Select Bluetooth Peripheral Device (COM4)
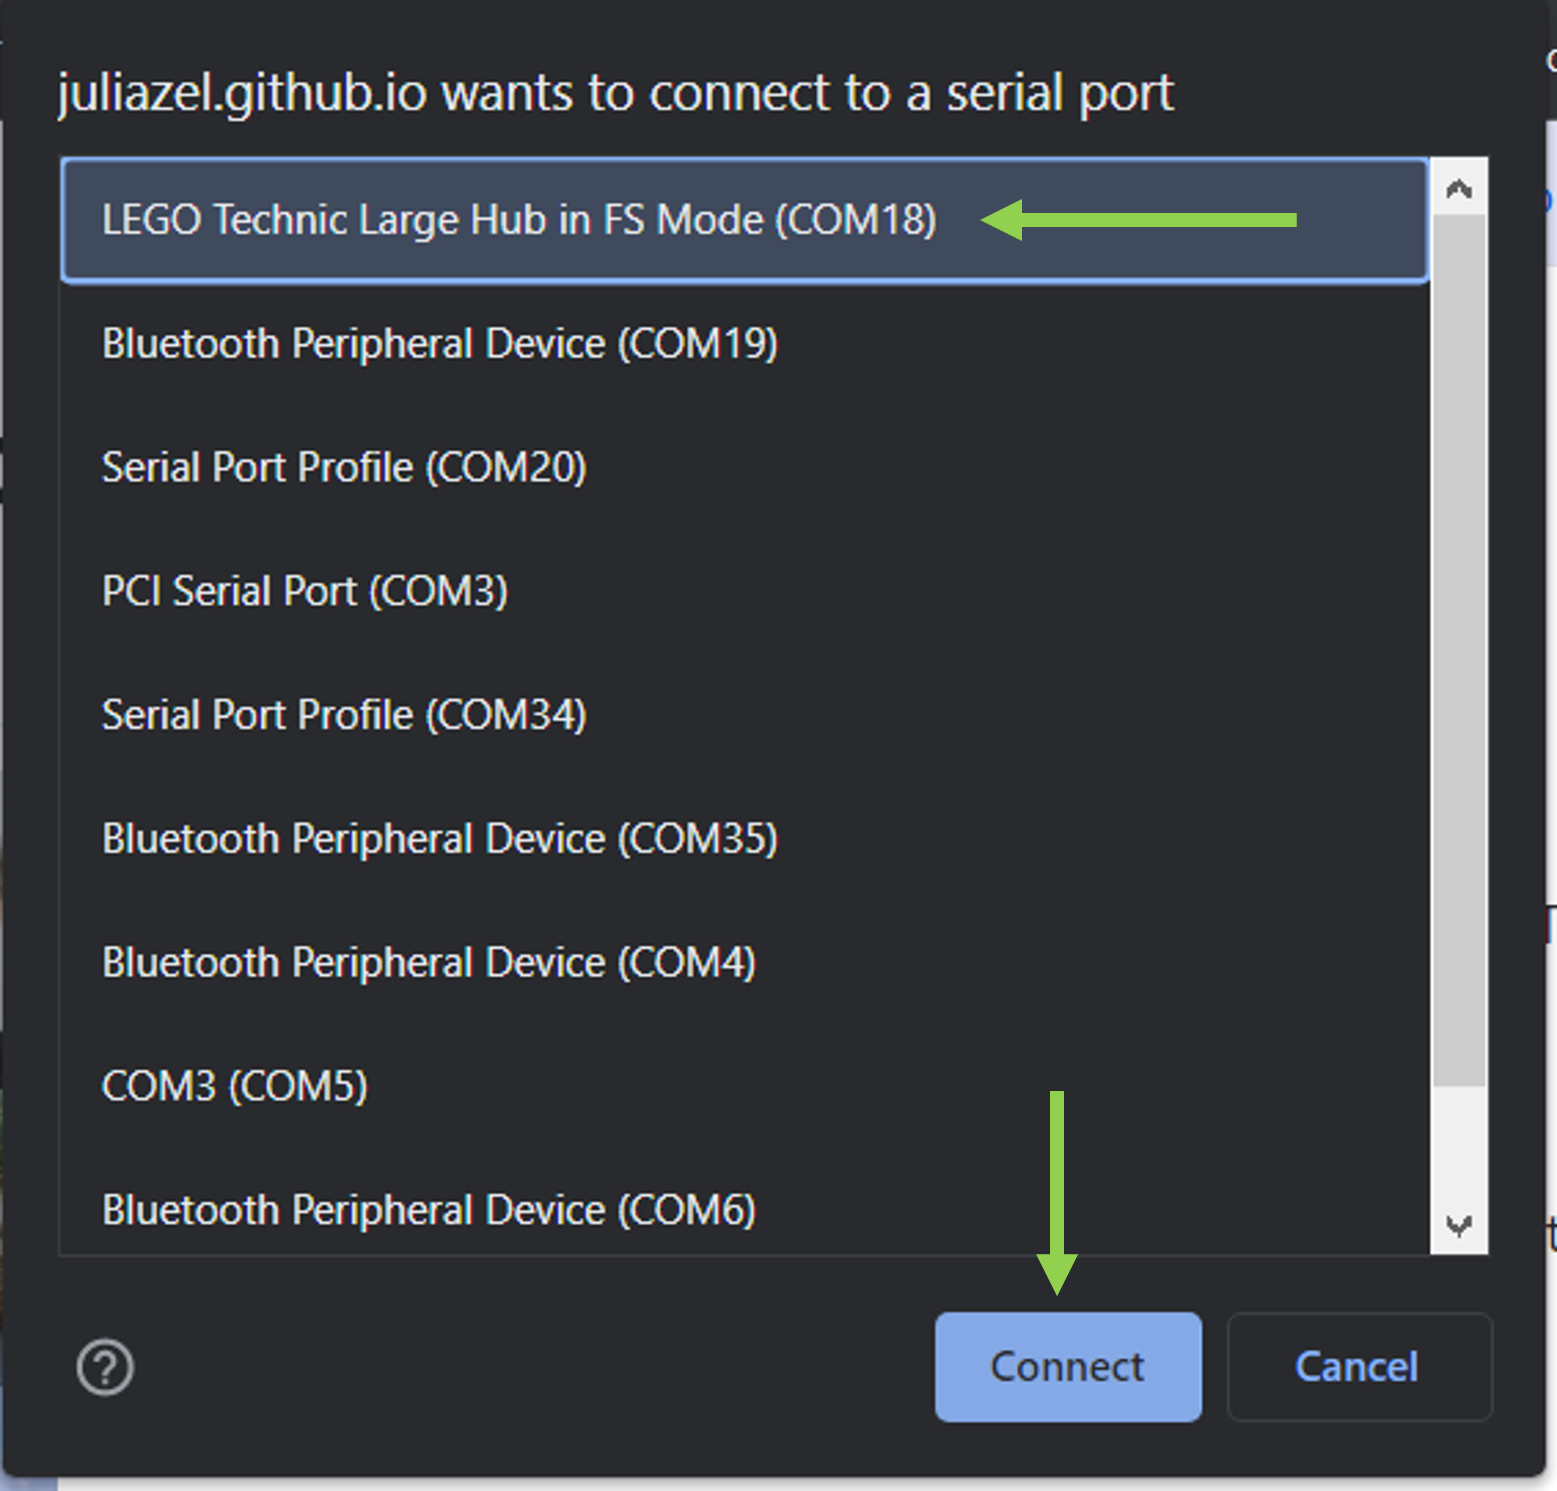 tap(429, 963)
